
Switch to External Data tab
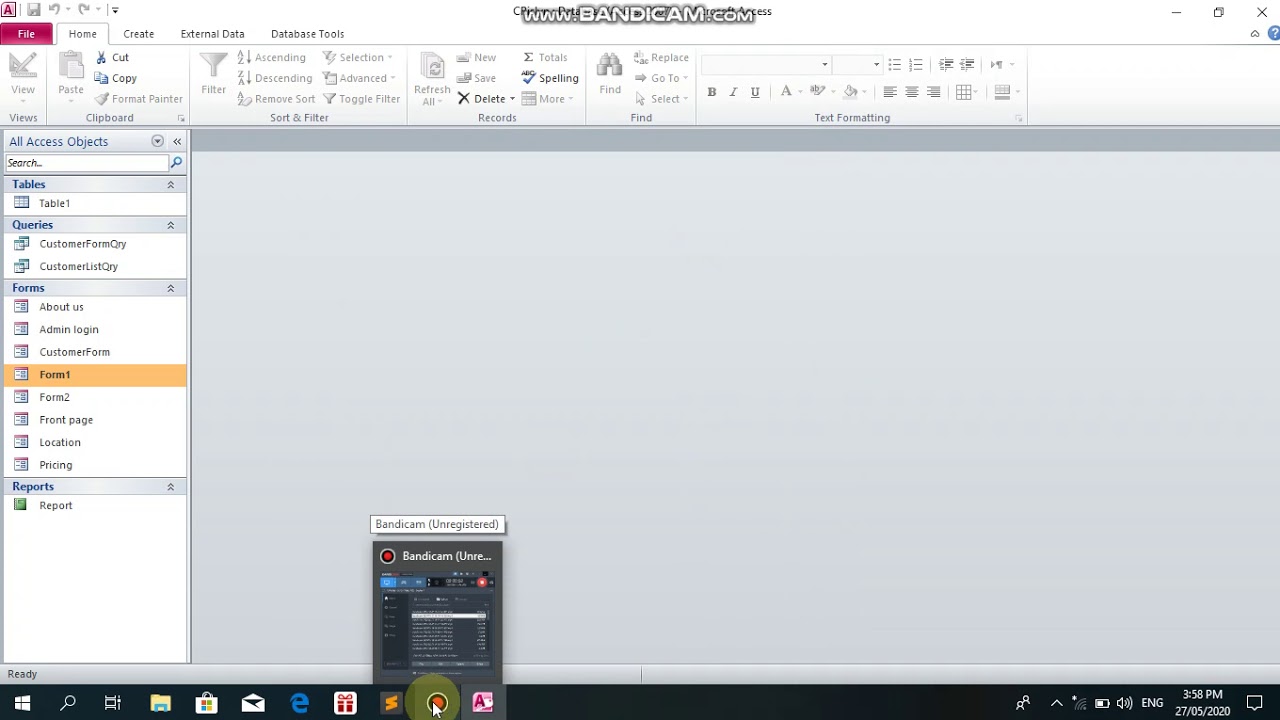coord(212,34)
